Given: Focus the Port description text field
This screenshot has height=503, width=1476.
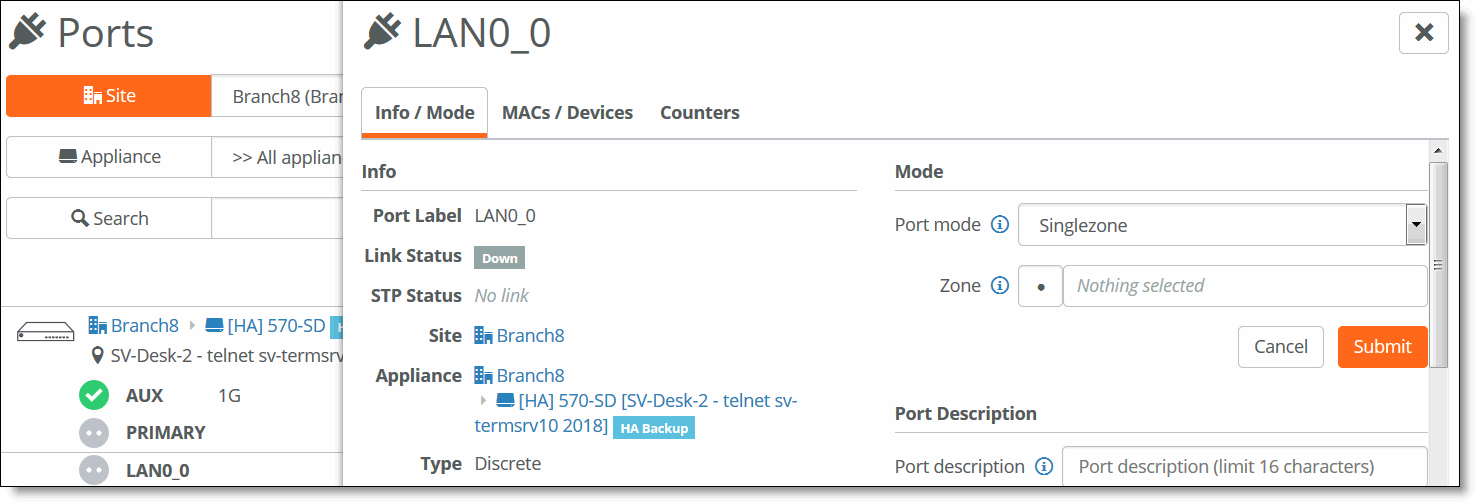Looking at the screenshot, I should (x=1244, y=467).
